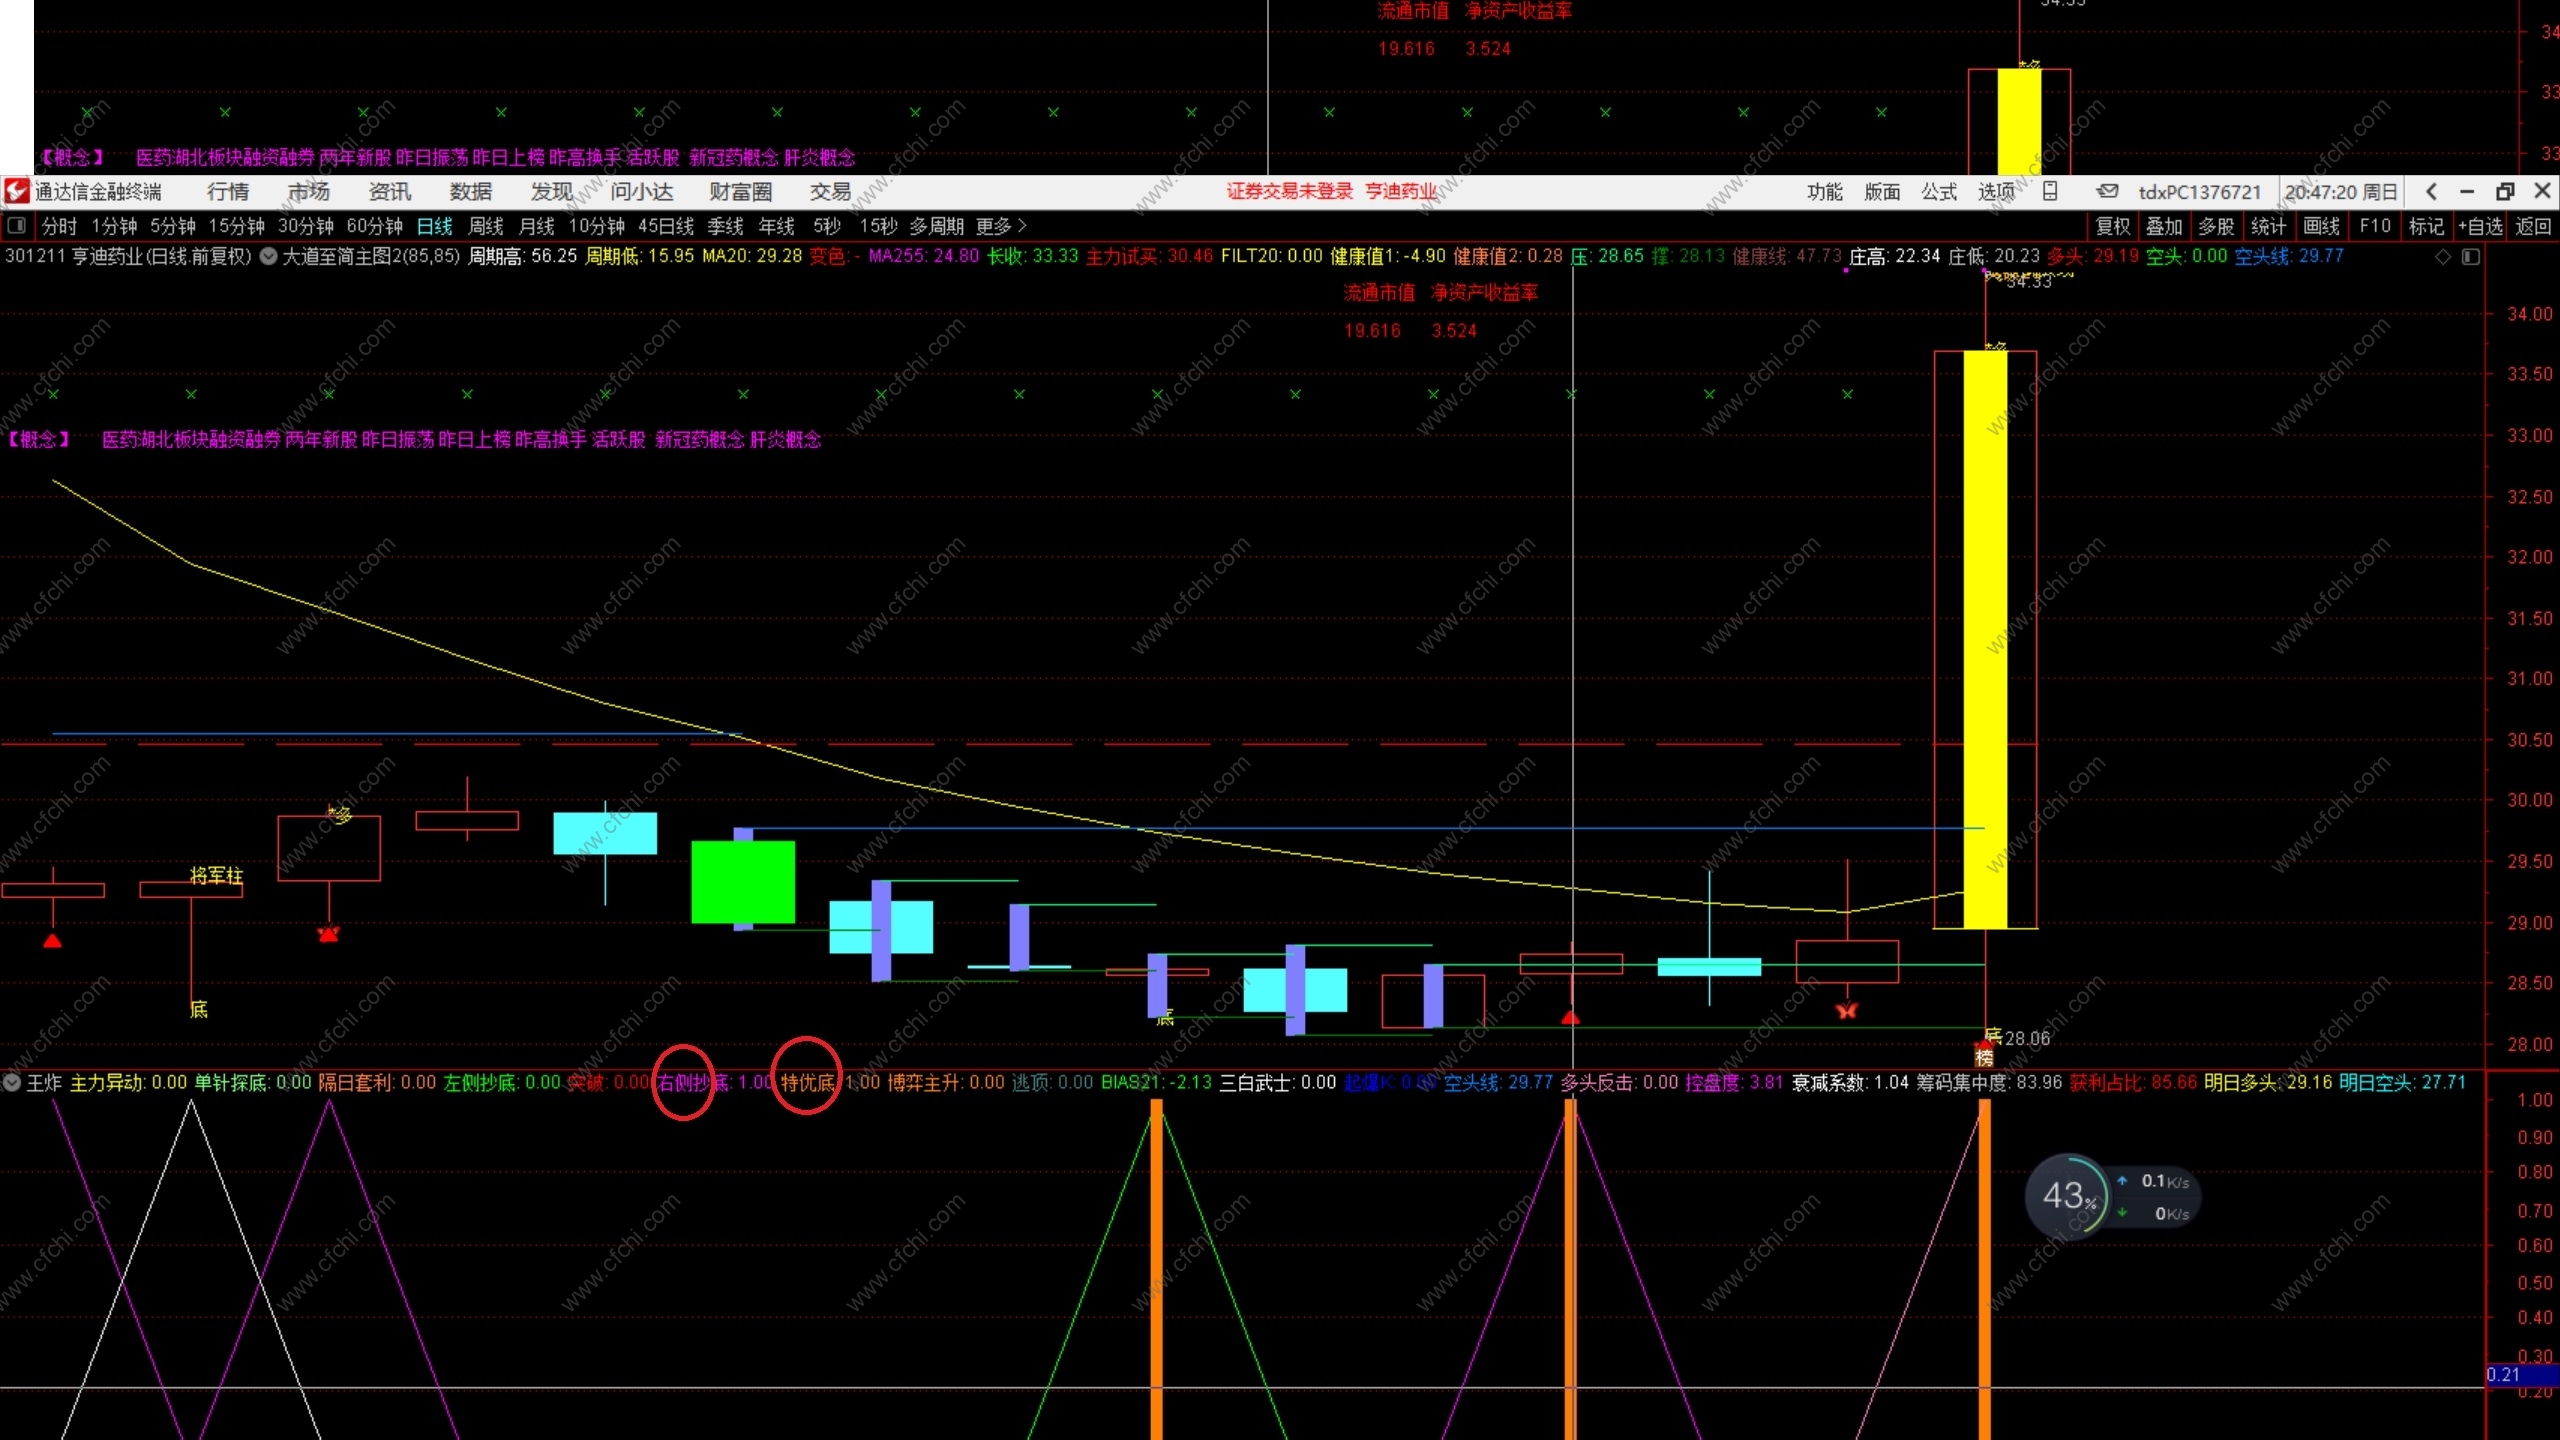
Task: Click the large yellow candlestick bar
Action: point(1985,640)
